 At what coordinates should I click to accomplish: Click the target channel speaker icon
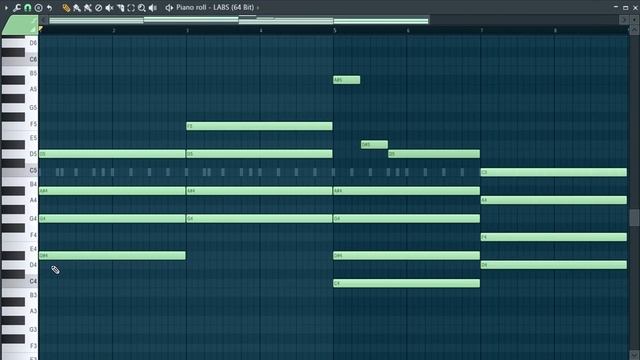coord(169,8)
